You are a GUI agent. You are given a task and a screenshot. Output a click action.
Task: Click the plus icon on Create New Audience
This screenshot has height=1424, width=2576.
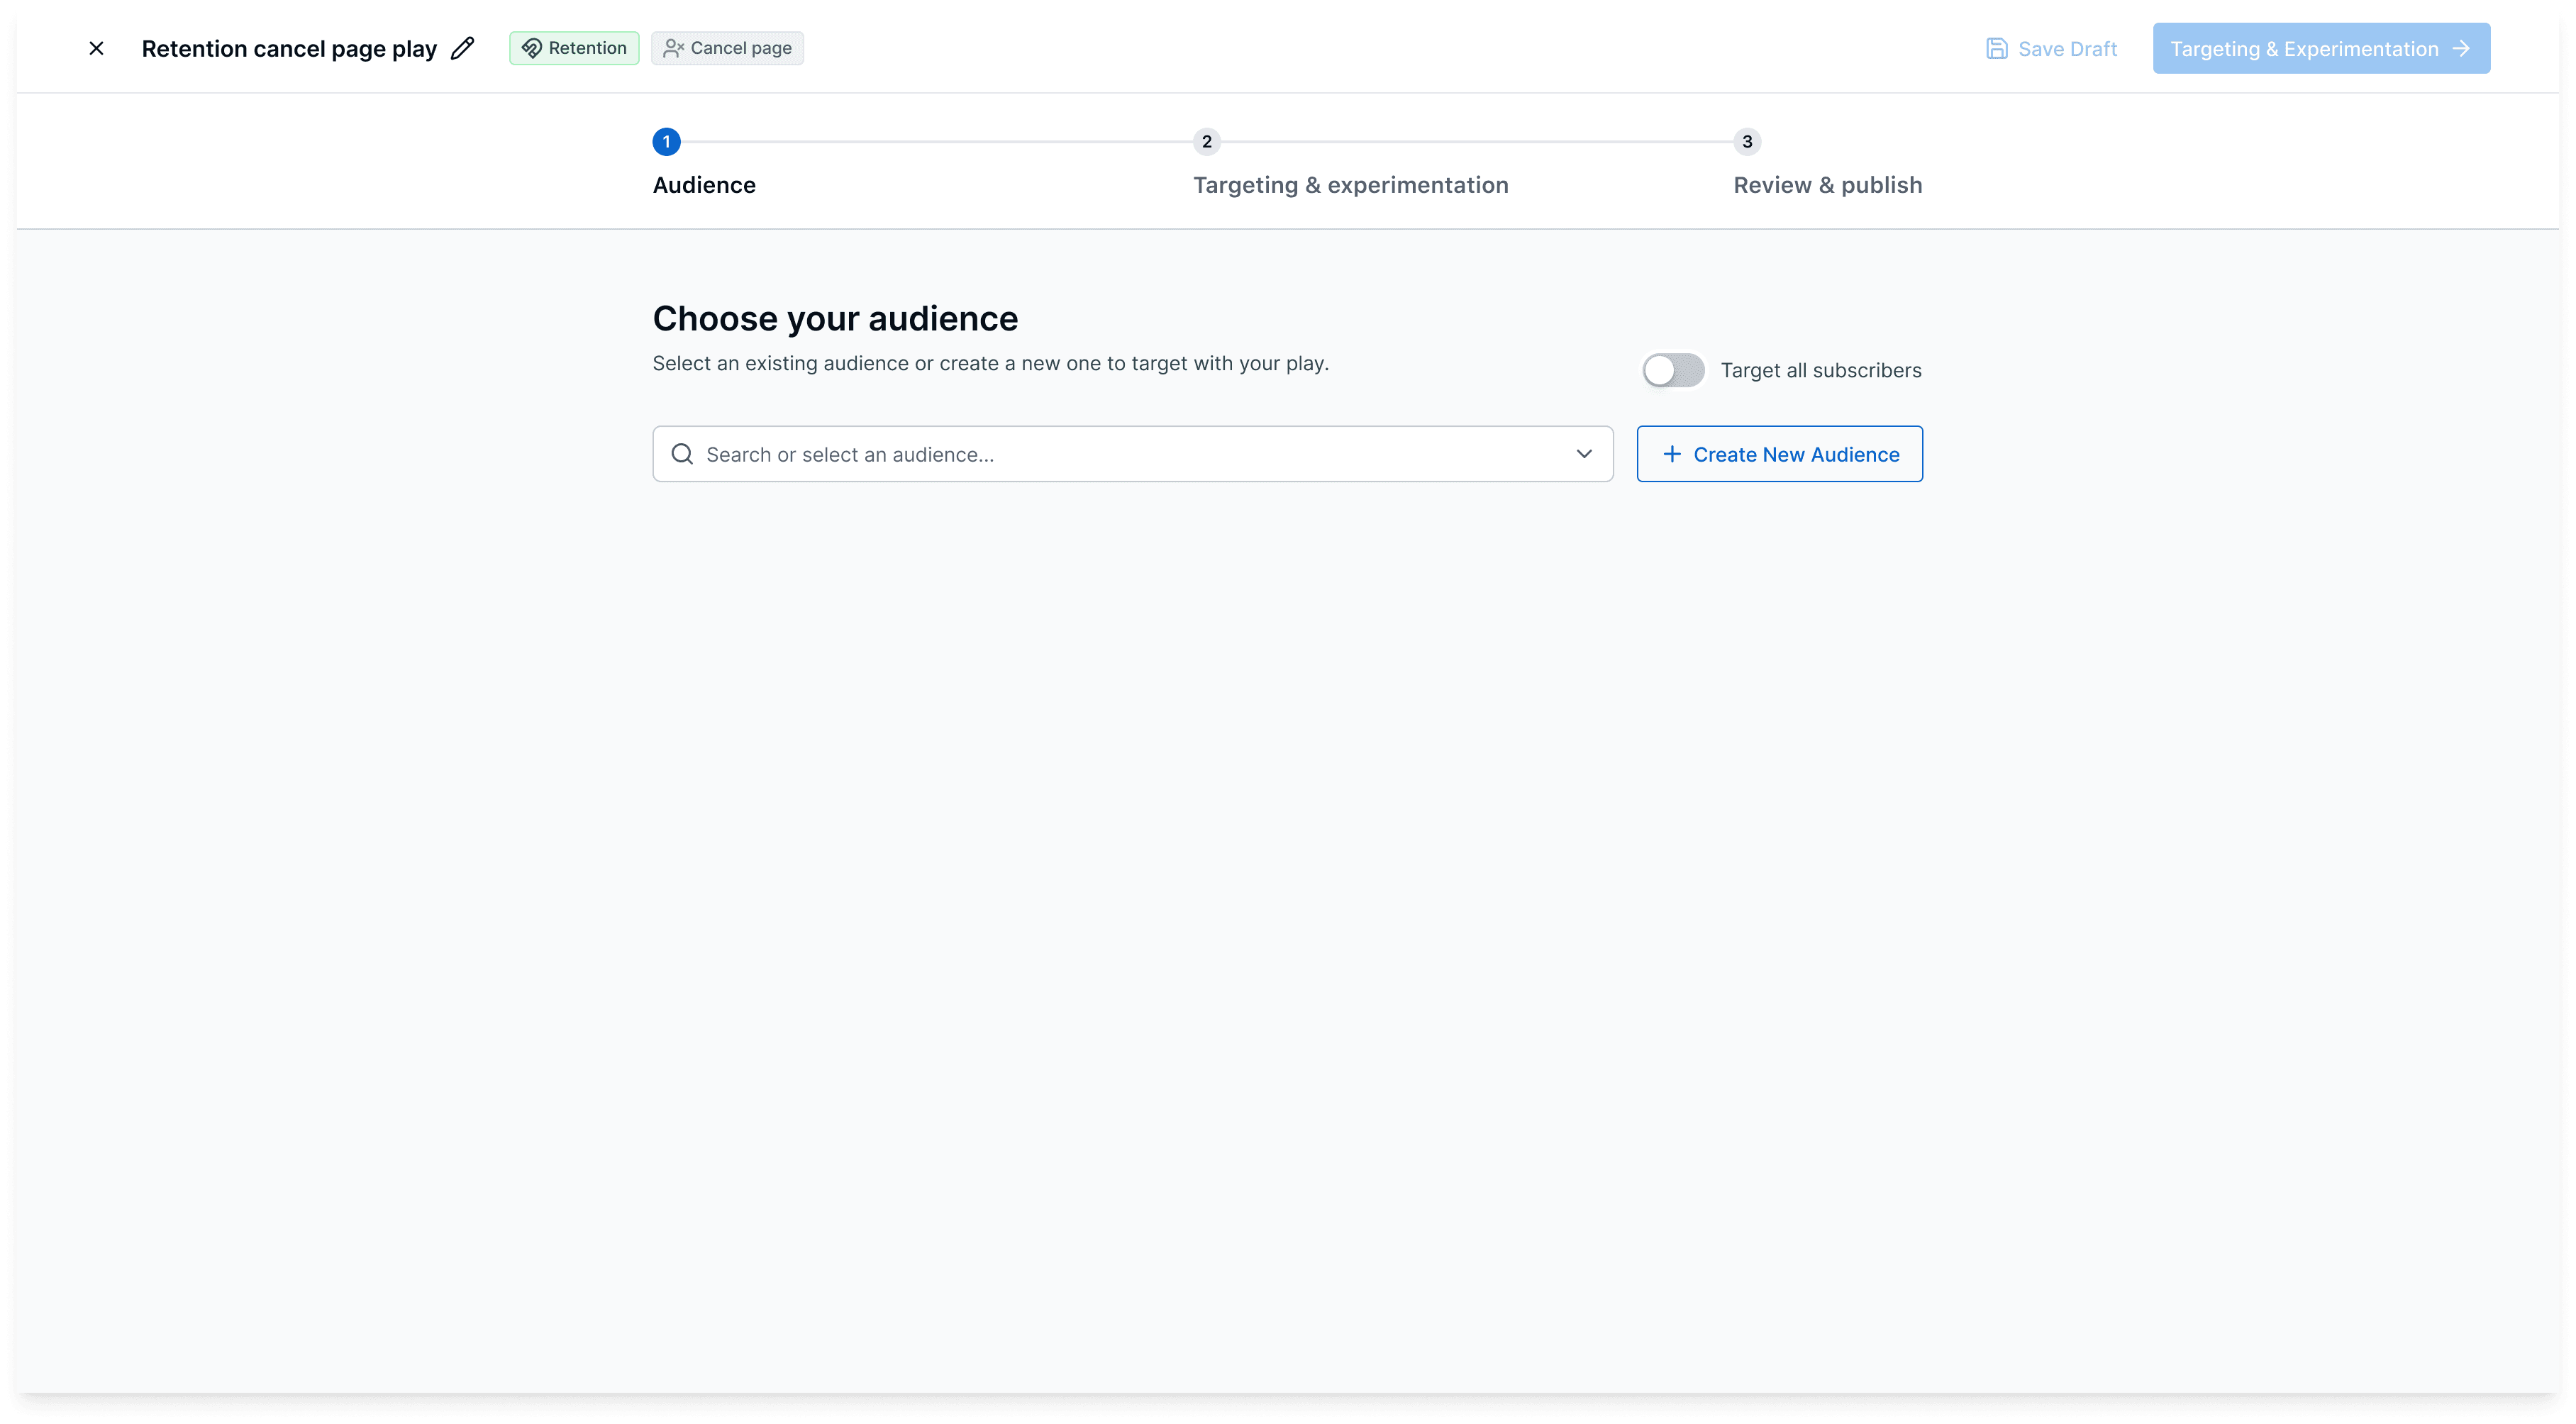[x=1671, y=454]
